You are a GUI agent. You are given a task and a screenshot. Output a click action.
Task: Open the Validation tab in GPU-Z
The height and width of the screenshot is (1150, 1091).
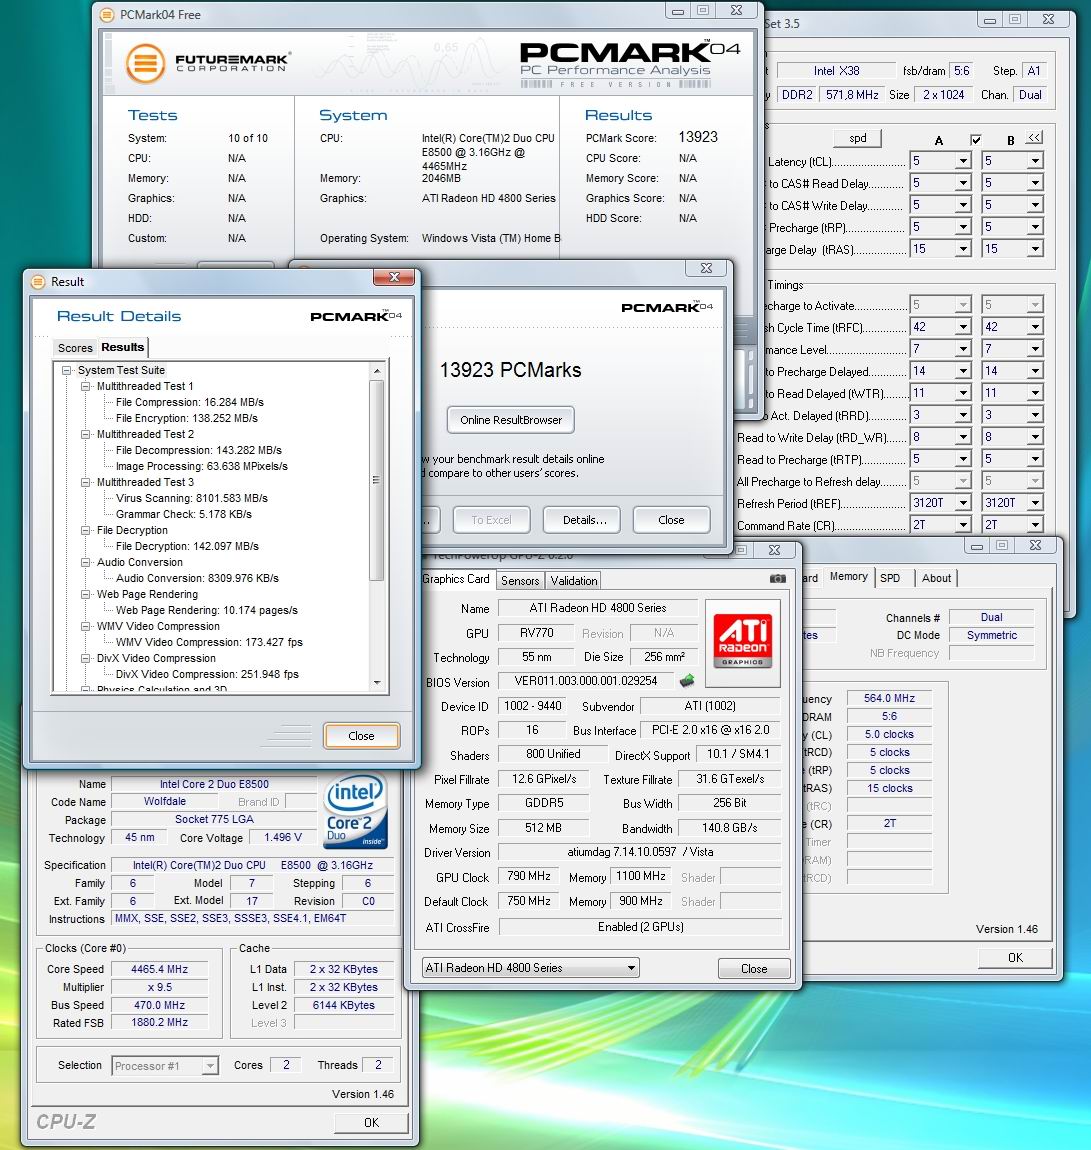click(573, 581)
